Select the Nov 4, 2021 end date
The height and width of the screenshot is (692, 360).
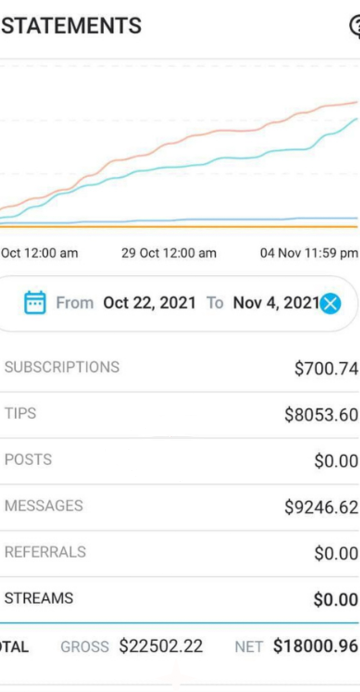[276, 303]
